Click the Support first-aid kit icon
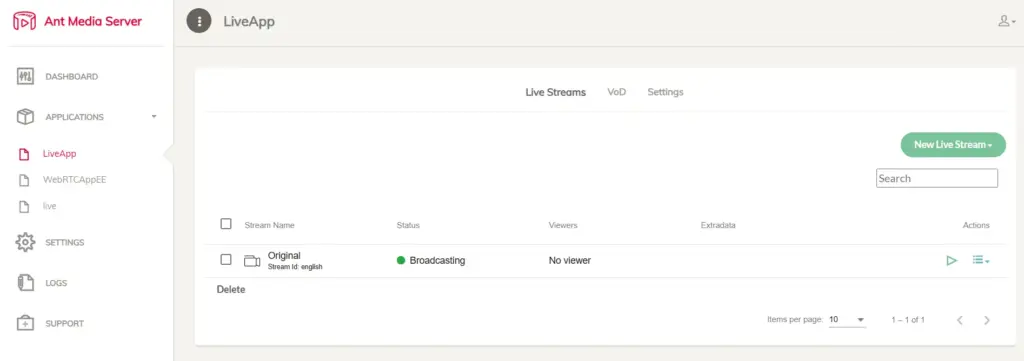 tap(25, 323)
